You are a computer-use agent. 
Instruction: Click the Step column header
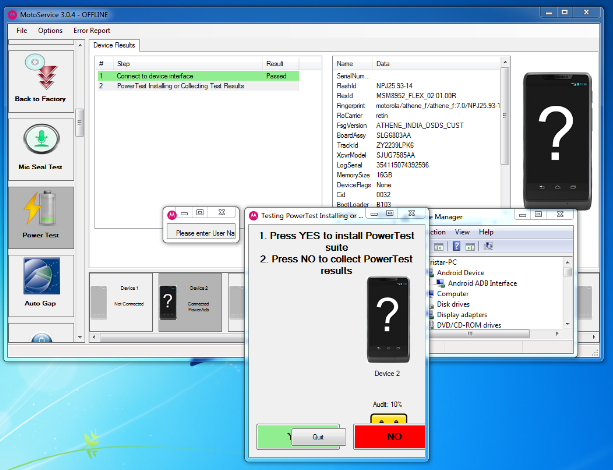188,63
